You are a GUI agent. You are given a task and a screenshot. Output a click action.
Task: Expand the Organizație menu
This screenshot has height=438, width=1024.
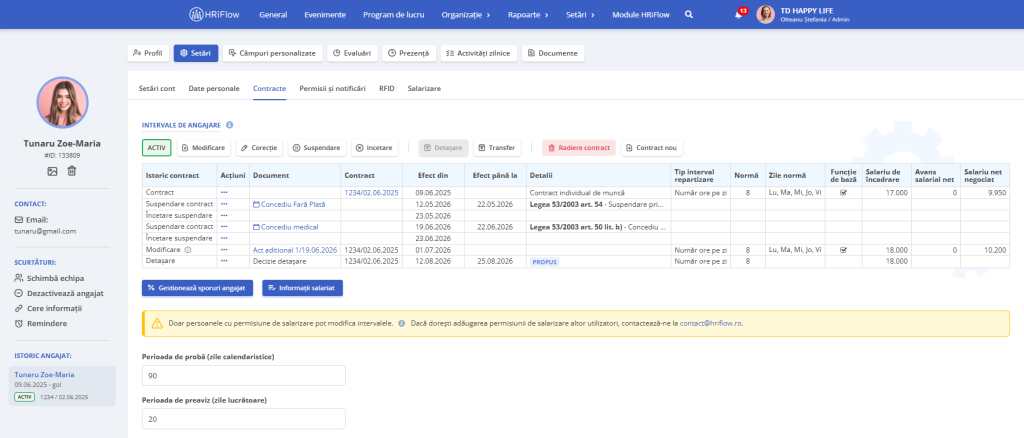coord(466,14)
